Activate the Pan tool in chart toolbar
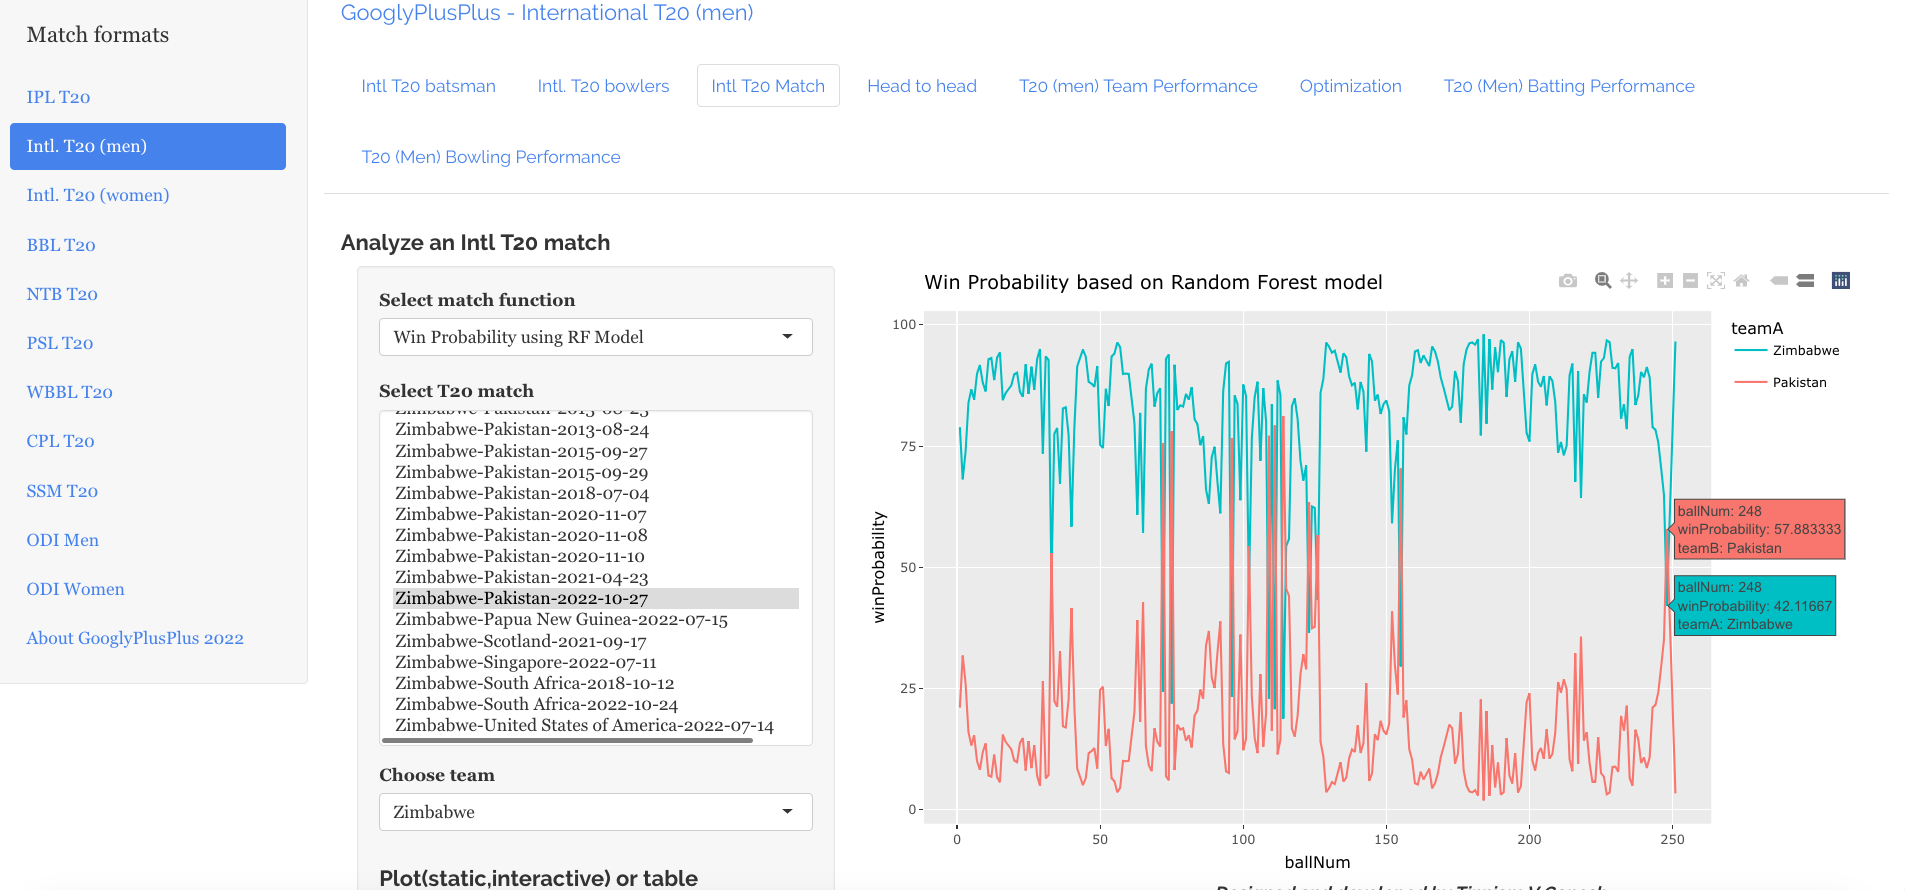The image size is (1905, 890). coord(1629,281)
